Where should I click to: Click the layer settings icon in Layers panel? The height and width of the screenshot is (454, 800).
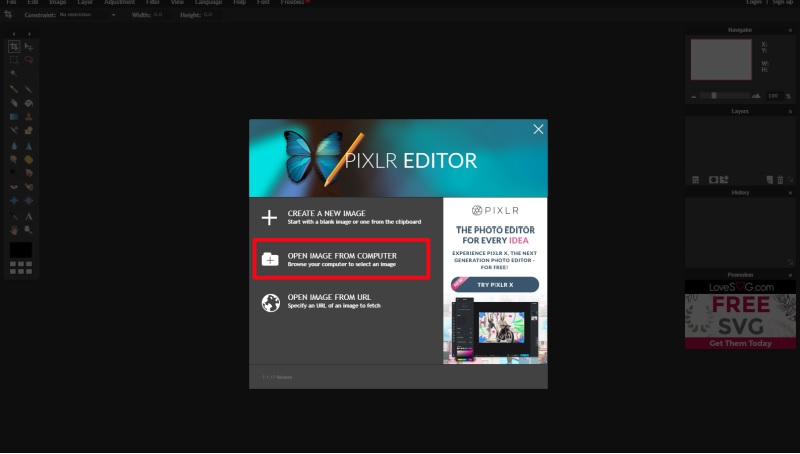coord(695,180)
